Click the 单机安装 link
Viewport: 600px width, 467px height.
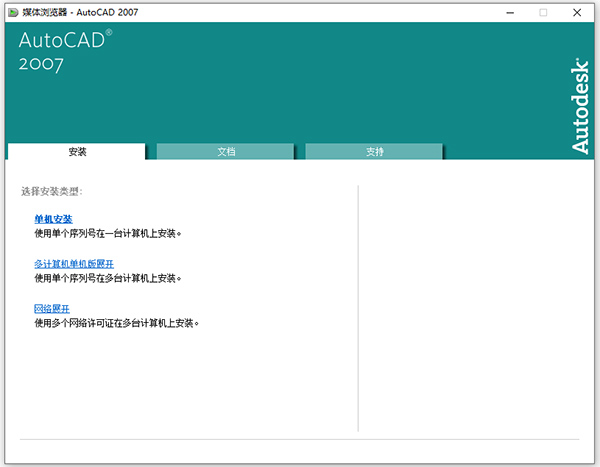click(x=54, y=219)
